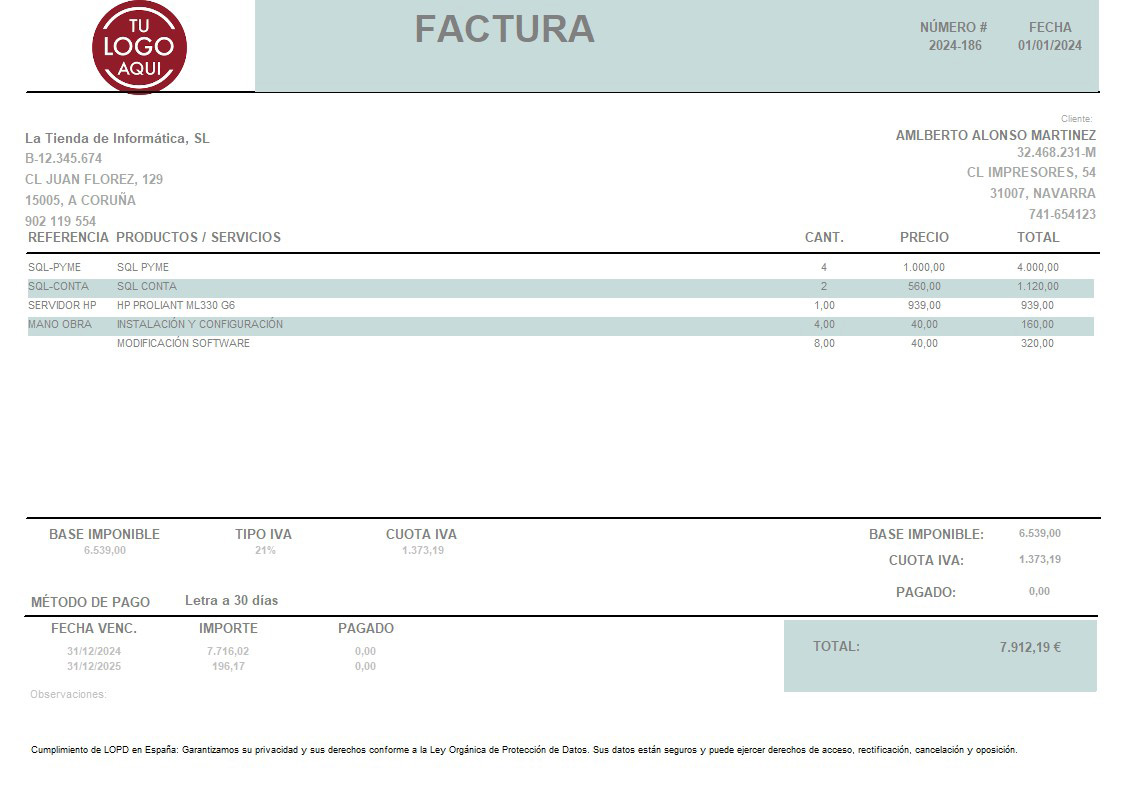The height and width of the screenshot is (795, 1124).
Task: Select the company name La Tienda de Informática, SL
Action: [x=119, y=138]
